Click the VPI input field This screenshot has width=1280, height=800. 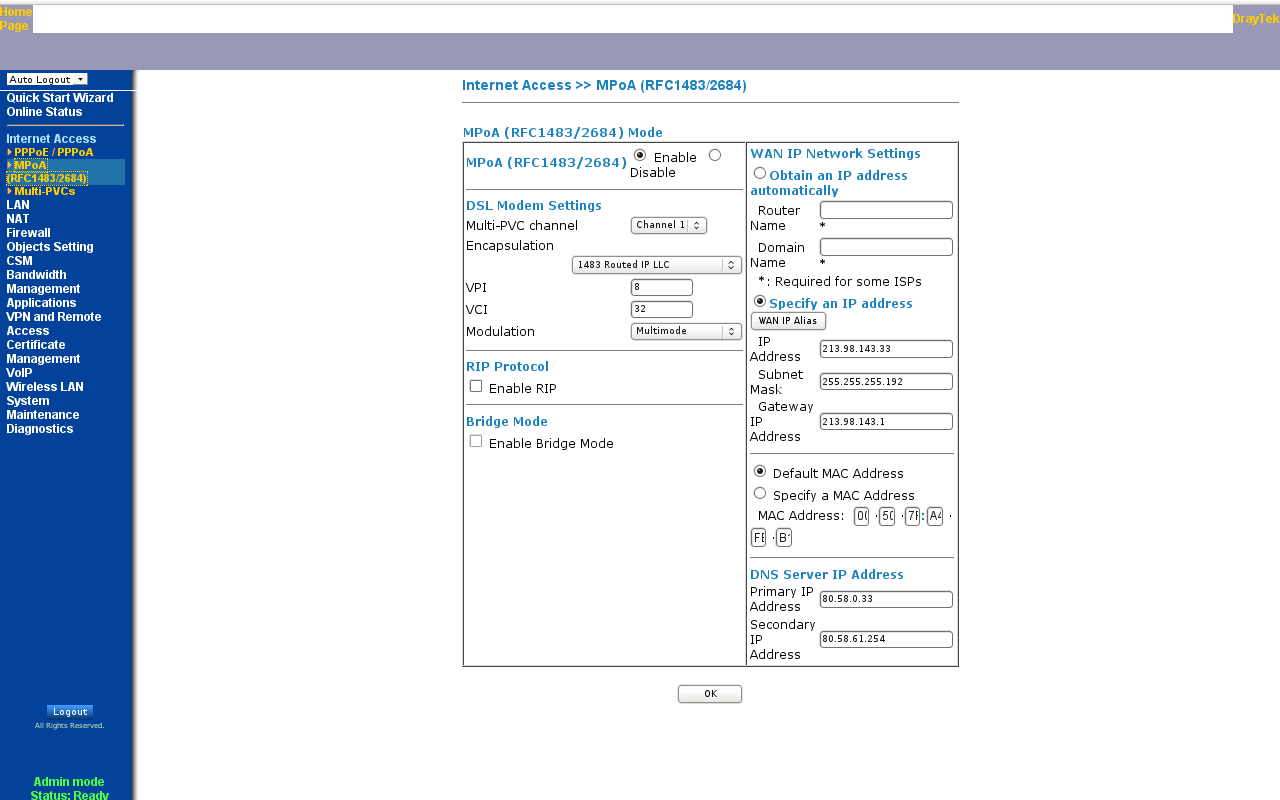point(662,287)
